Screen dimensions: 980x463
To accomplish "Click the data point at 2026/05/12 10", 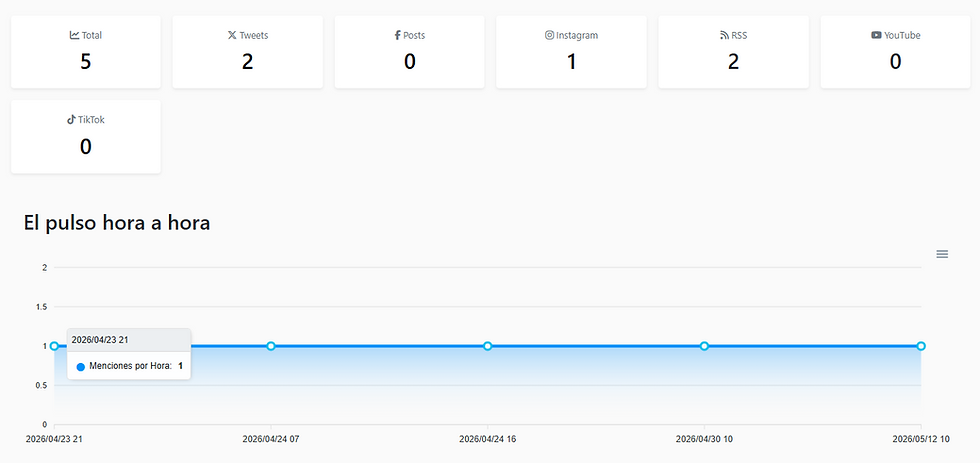I will (x=921, y=346).
